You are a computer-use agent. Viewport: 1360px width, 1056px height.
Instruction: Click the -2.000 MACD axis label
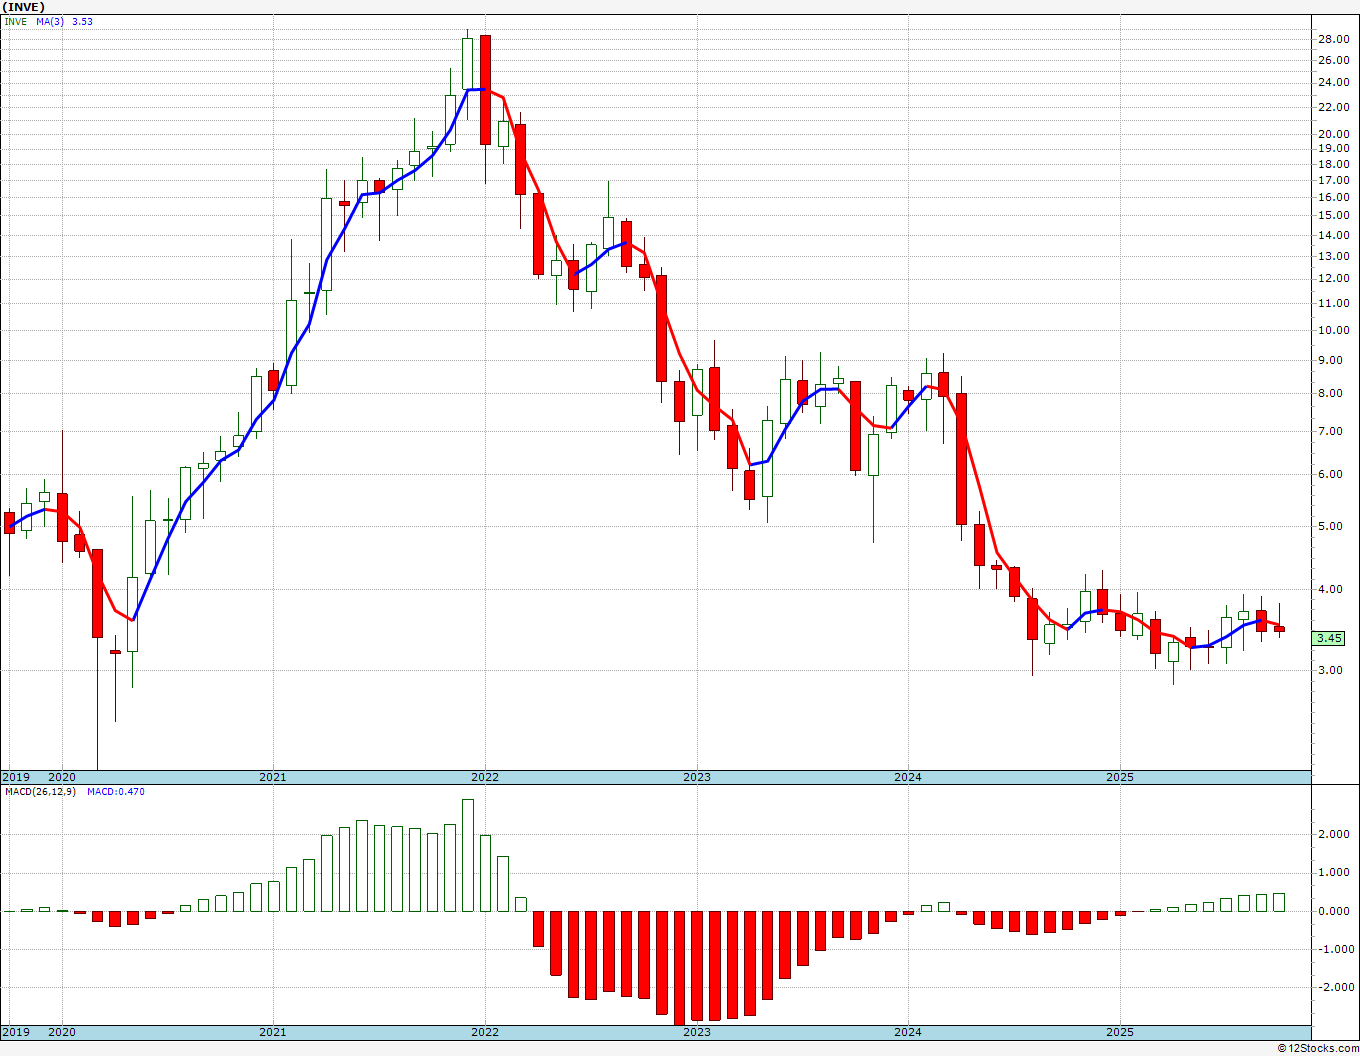click(1334, 987)
